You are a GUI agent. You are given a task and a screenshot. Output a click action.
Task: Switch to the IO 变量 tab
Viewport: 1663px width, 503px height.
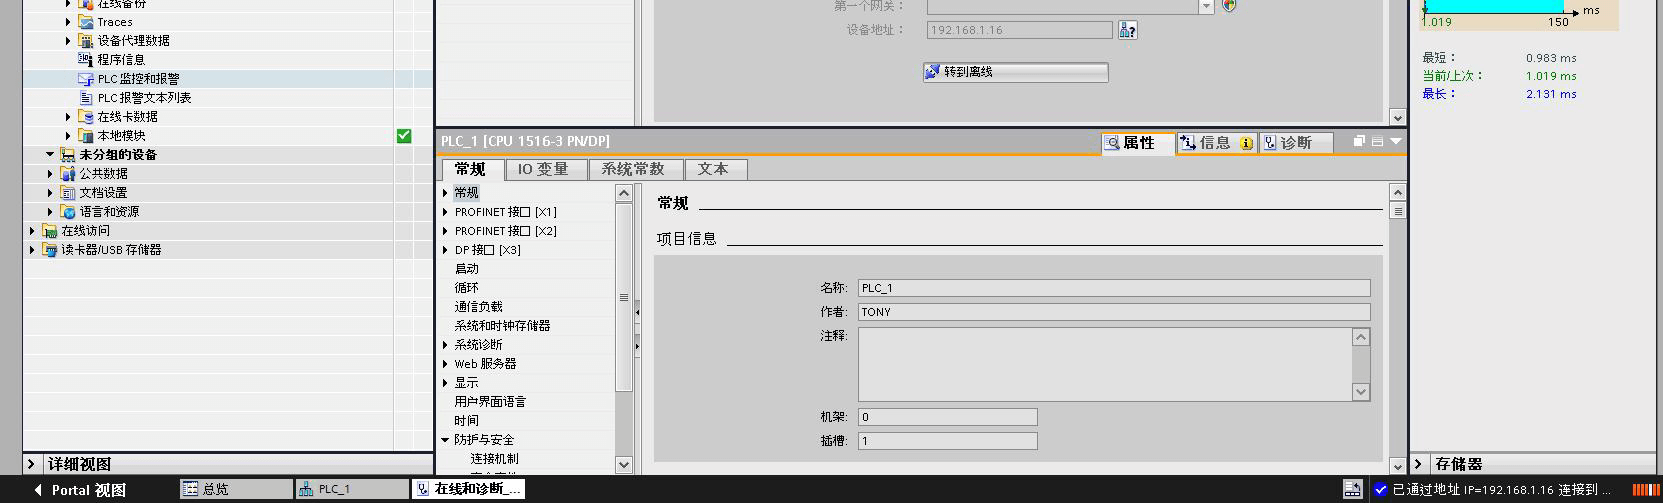click(x=543, y=170)
